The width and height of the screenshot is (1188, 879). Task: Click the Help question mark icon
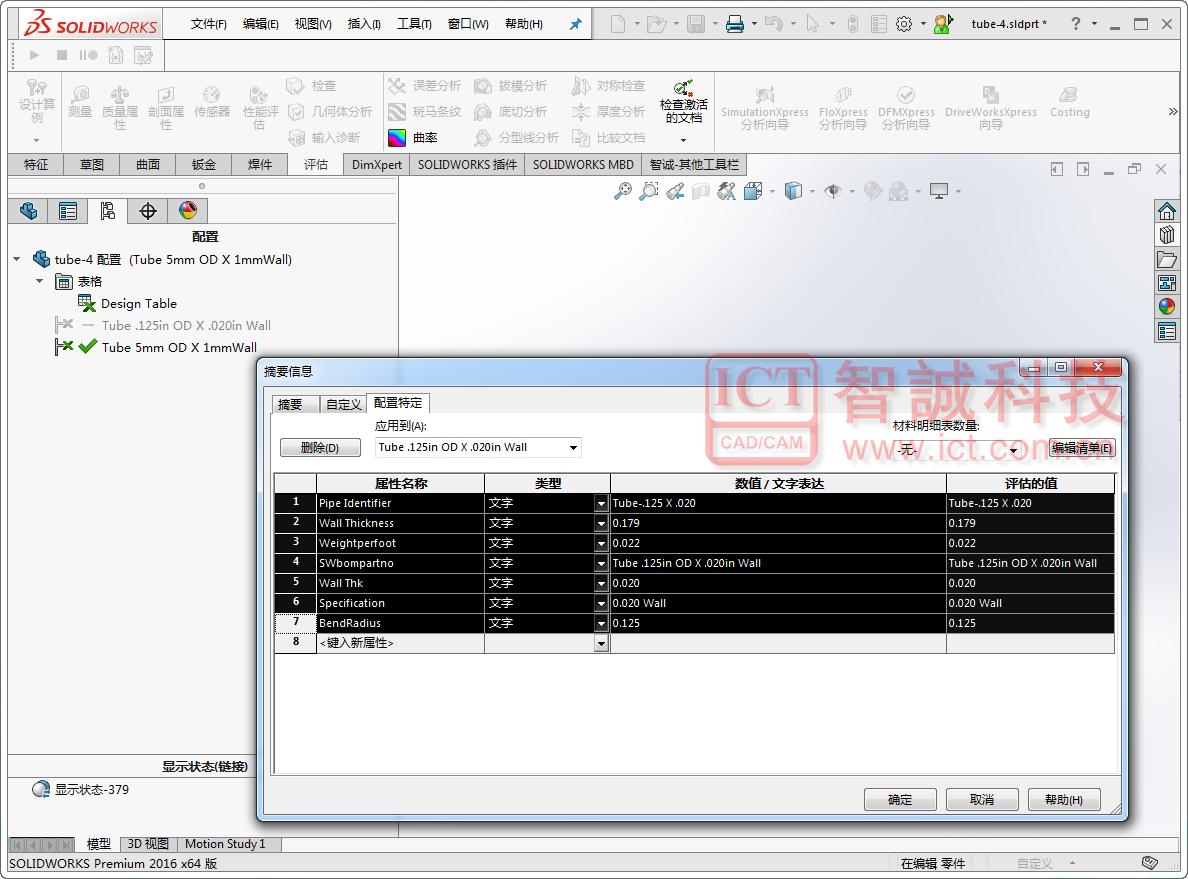click(x=1075, y=24)
